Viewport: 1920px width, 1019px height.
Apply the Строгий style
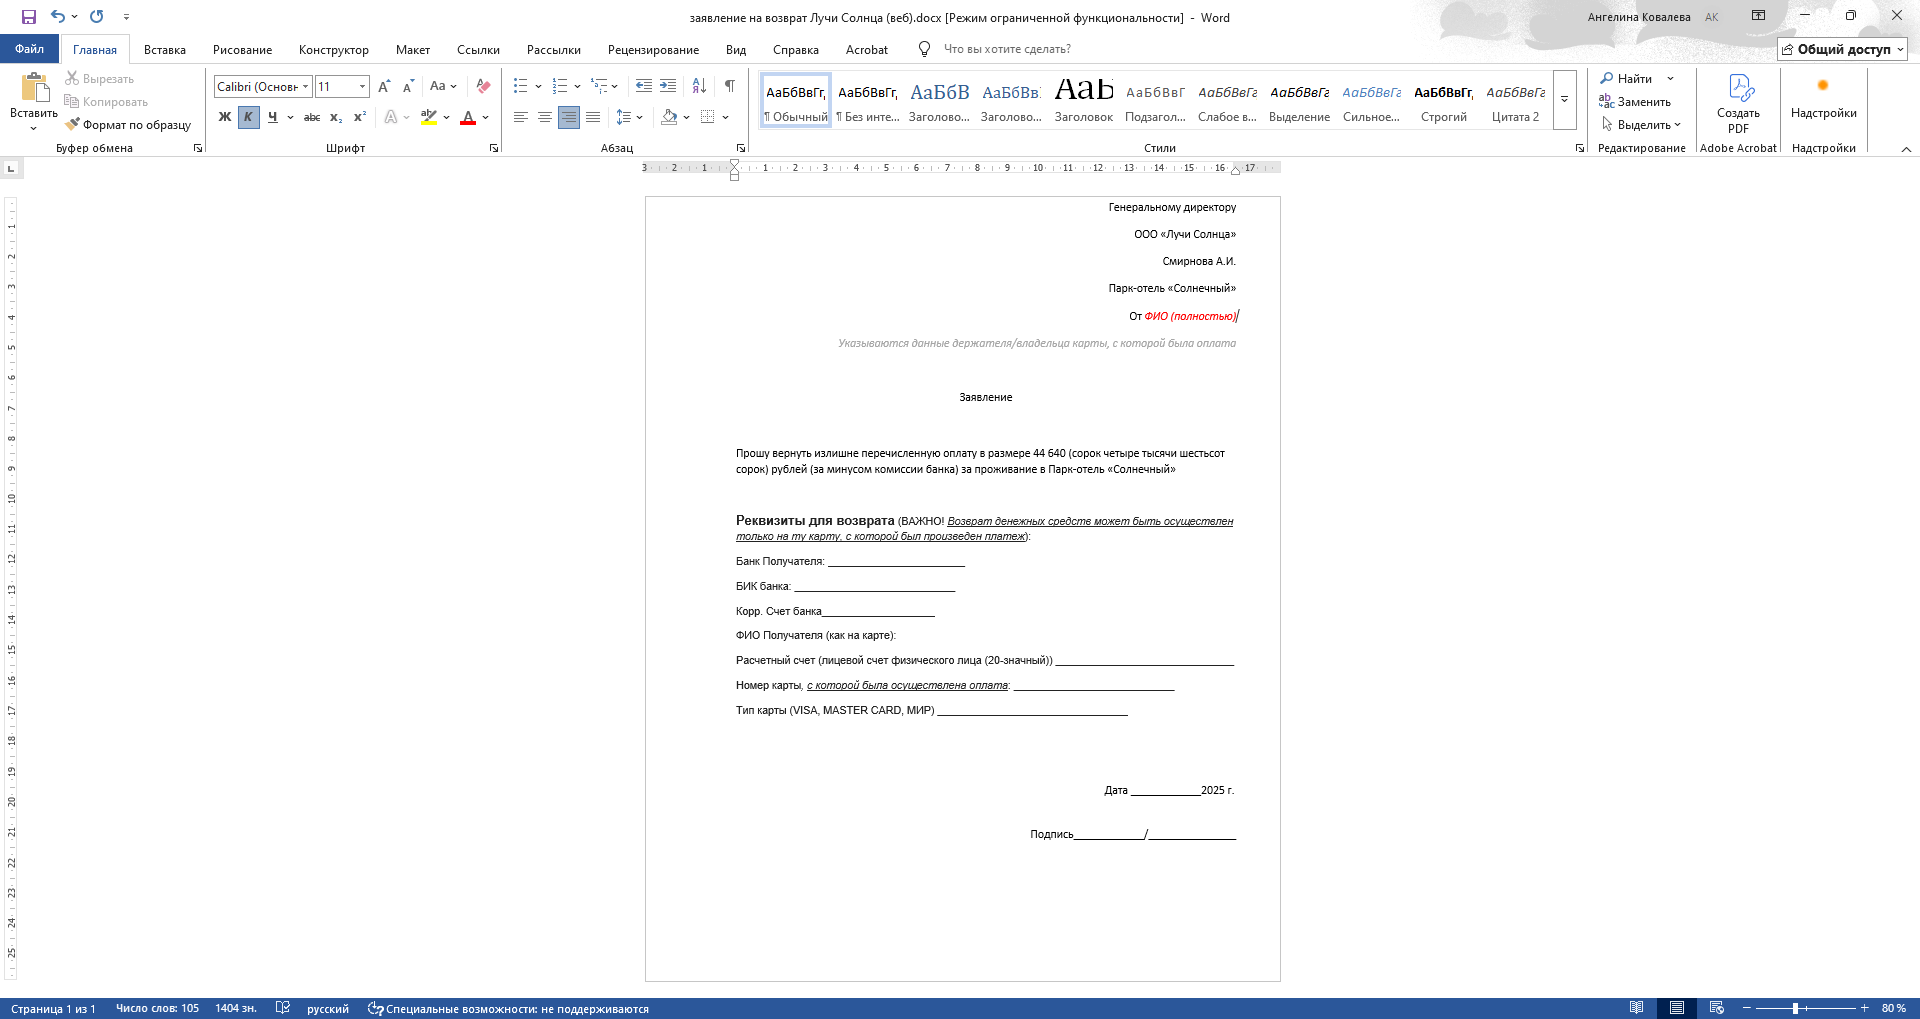coord(1444,100)
